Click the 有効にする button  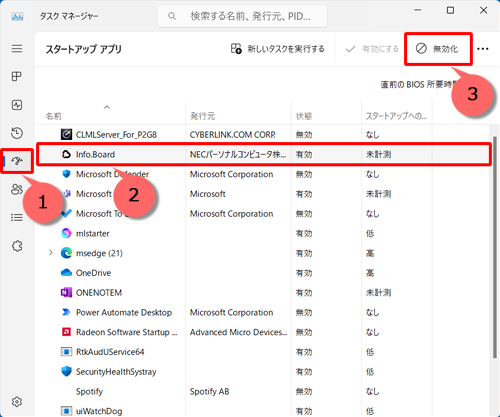(372, 49)
